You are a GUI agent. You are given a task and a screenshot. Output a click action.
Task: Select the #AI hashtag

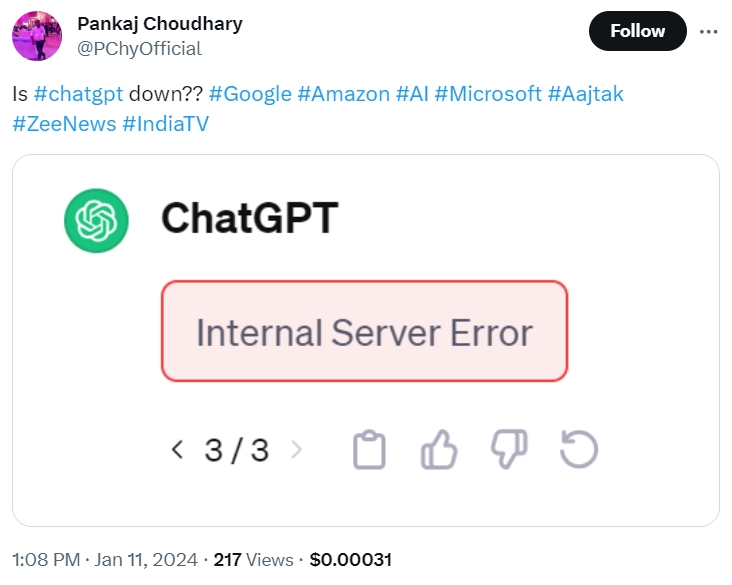click(x=412, y=94)
